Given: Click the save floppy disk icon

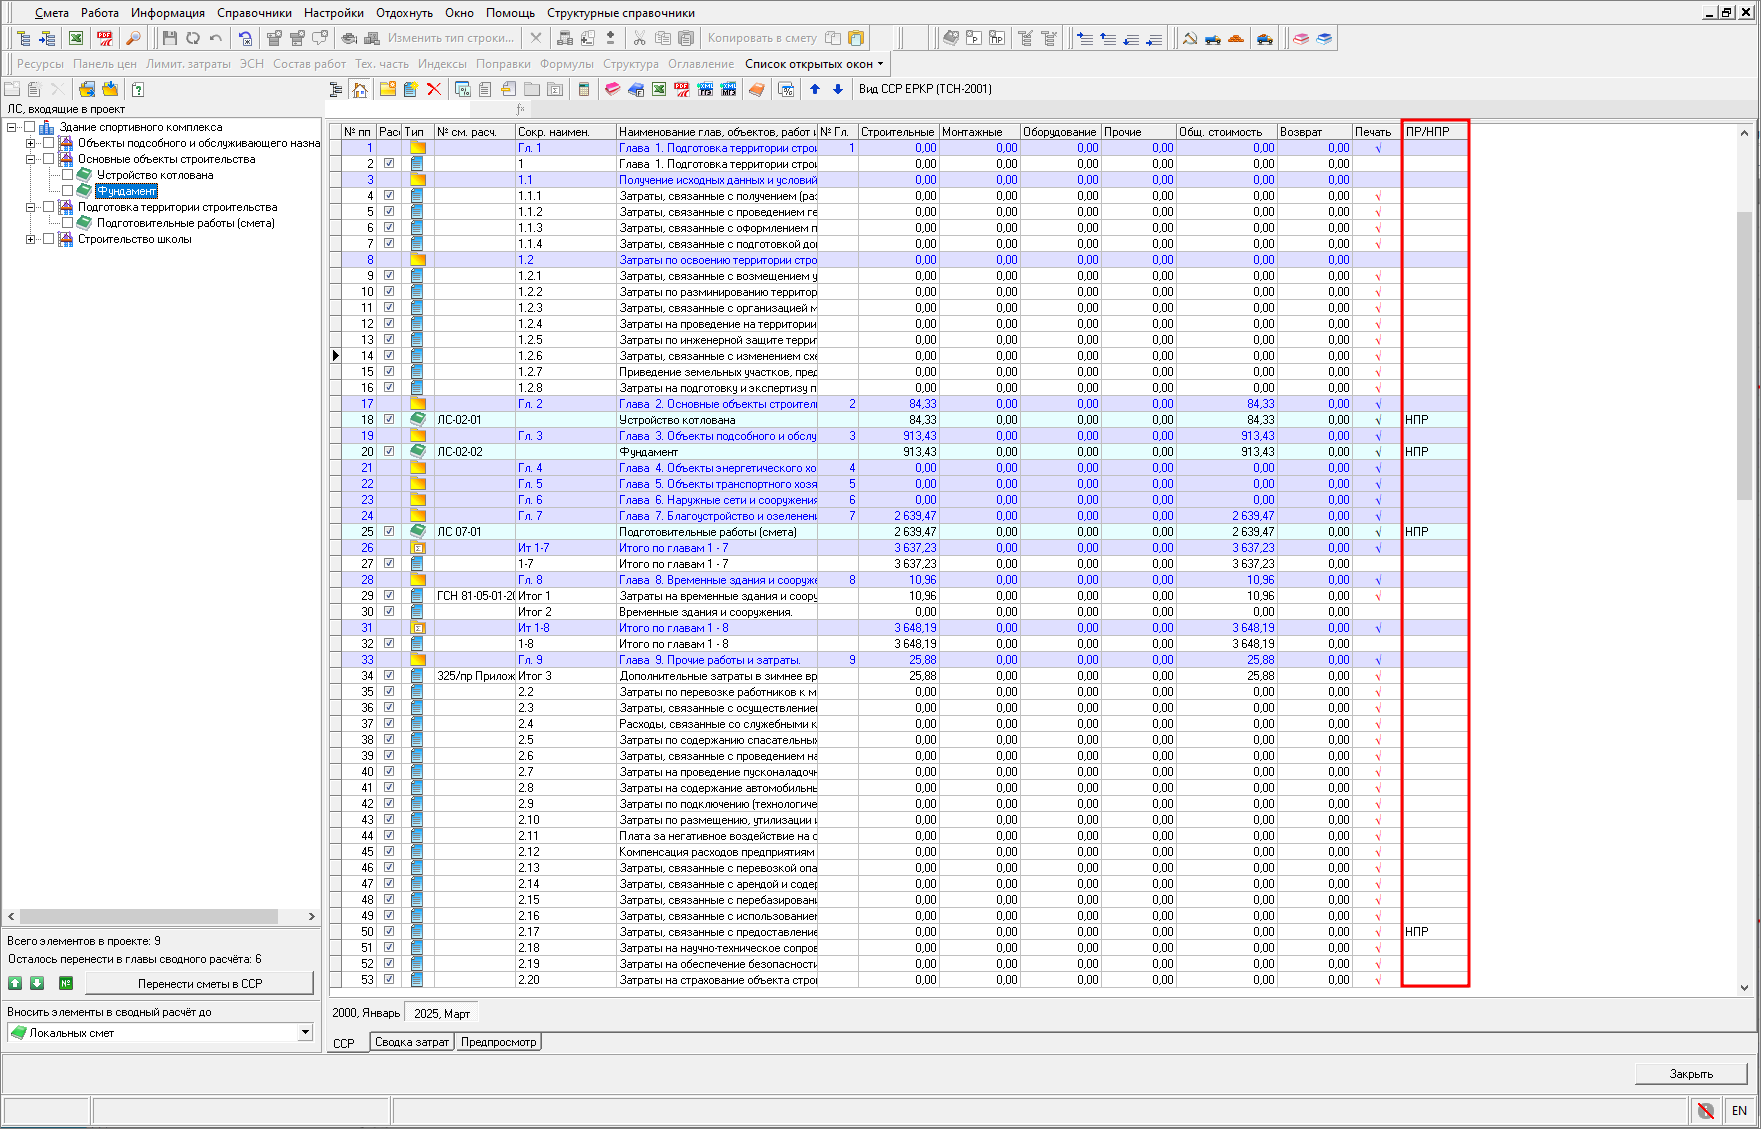Looking at the screenshot, I should [169, 38].
